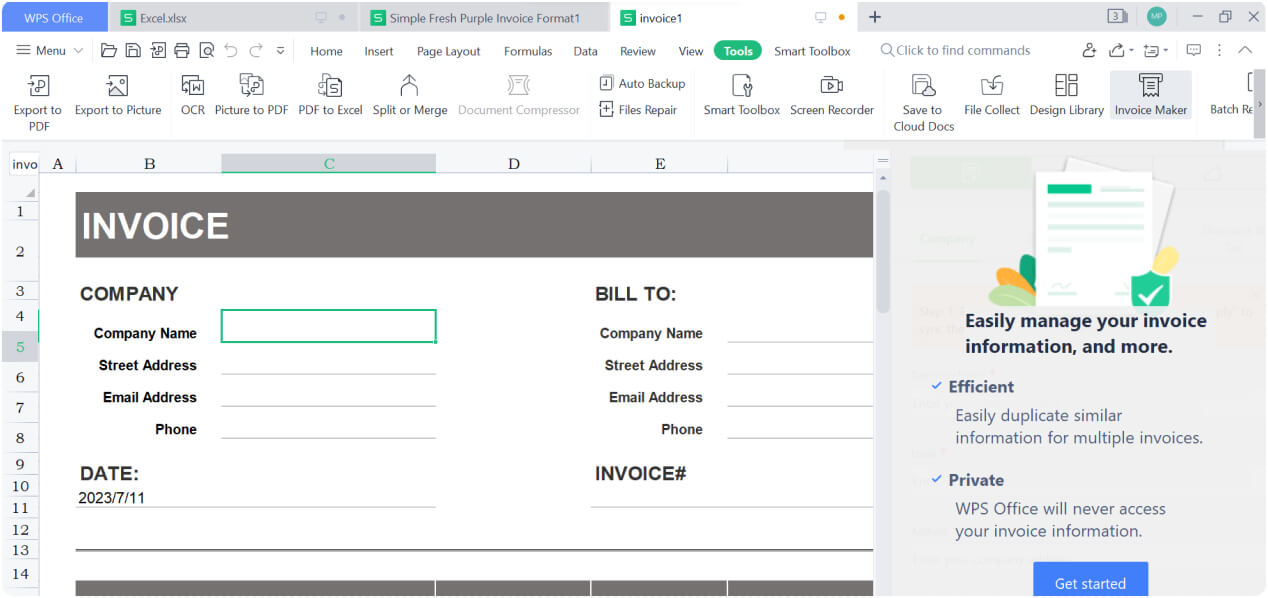1268x598 pixels.
Task: Open the OCR tool
Action: coord(192,95)
